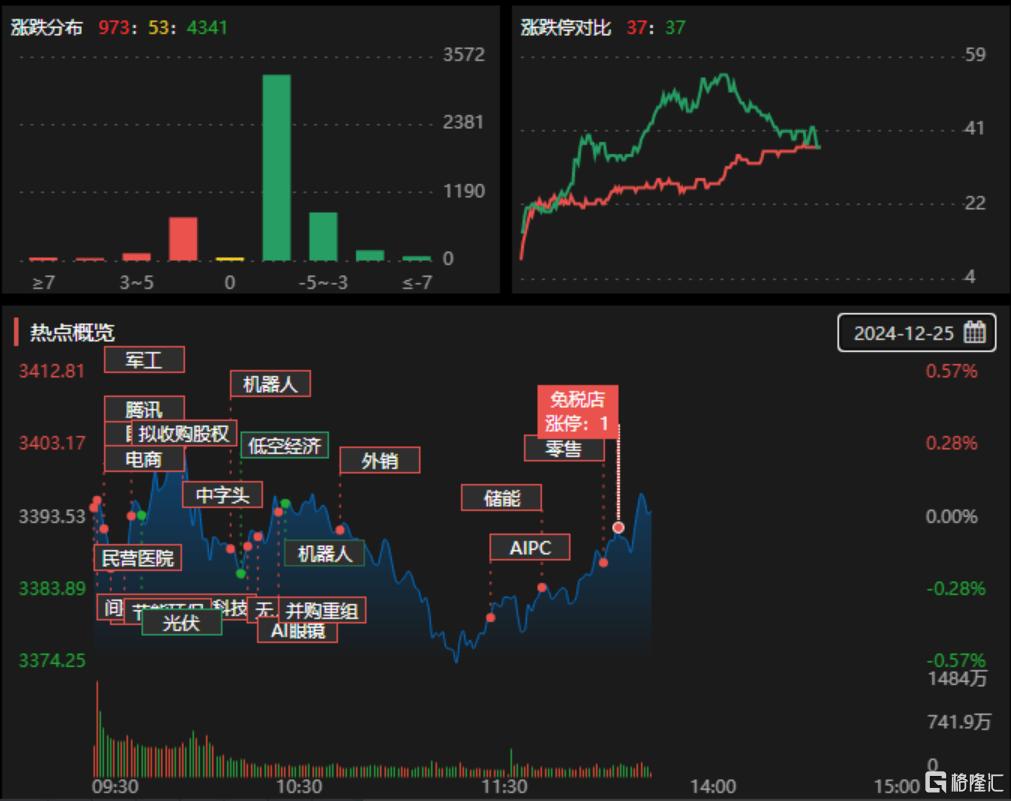The image size is (1011, 801).
Task: Click the tallest green bar in 涨跌分布
Action: (x=276, y=168)
